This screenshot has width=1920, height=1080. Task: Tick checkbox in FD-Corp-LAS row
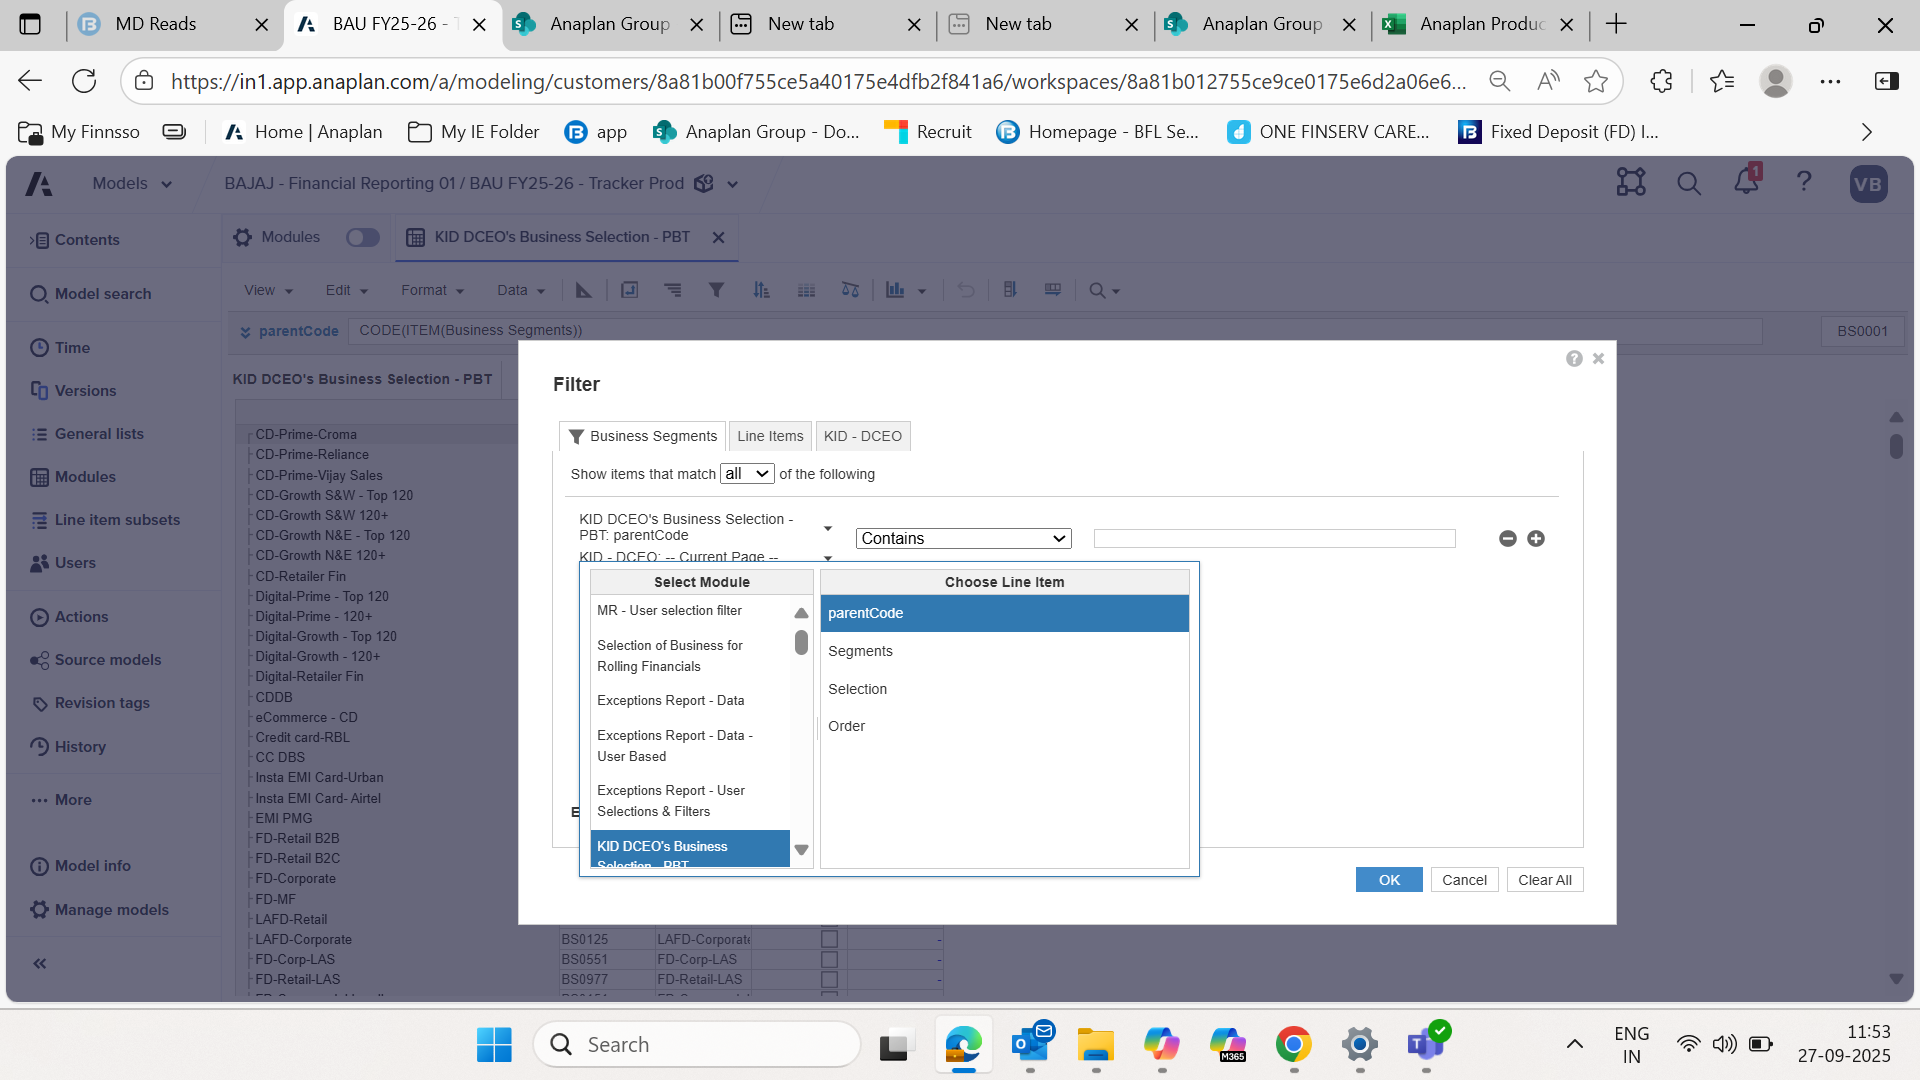click(829, 959)
